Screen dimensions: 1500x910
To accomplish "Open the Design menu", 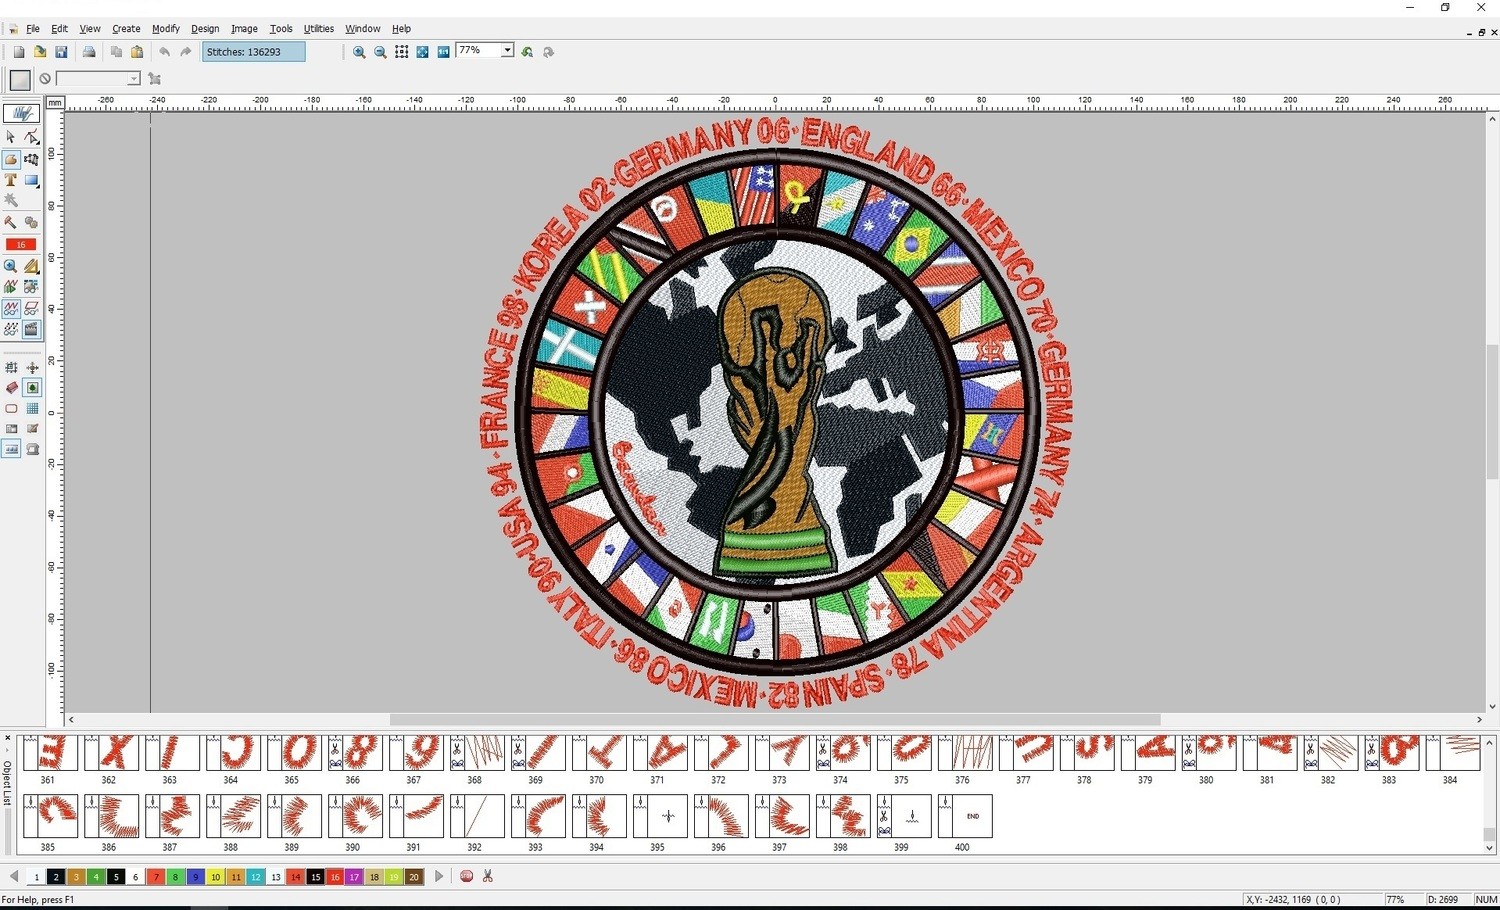I will point(205,29).
